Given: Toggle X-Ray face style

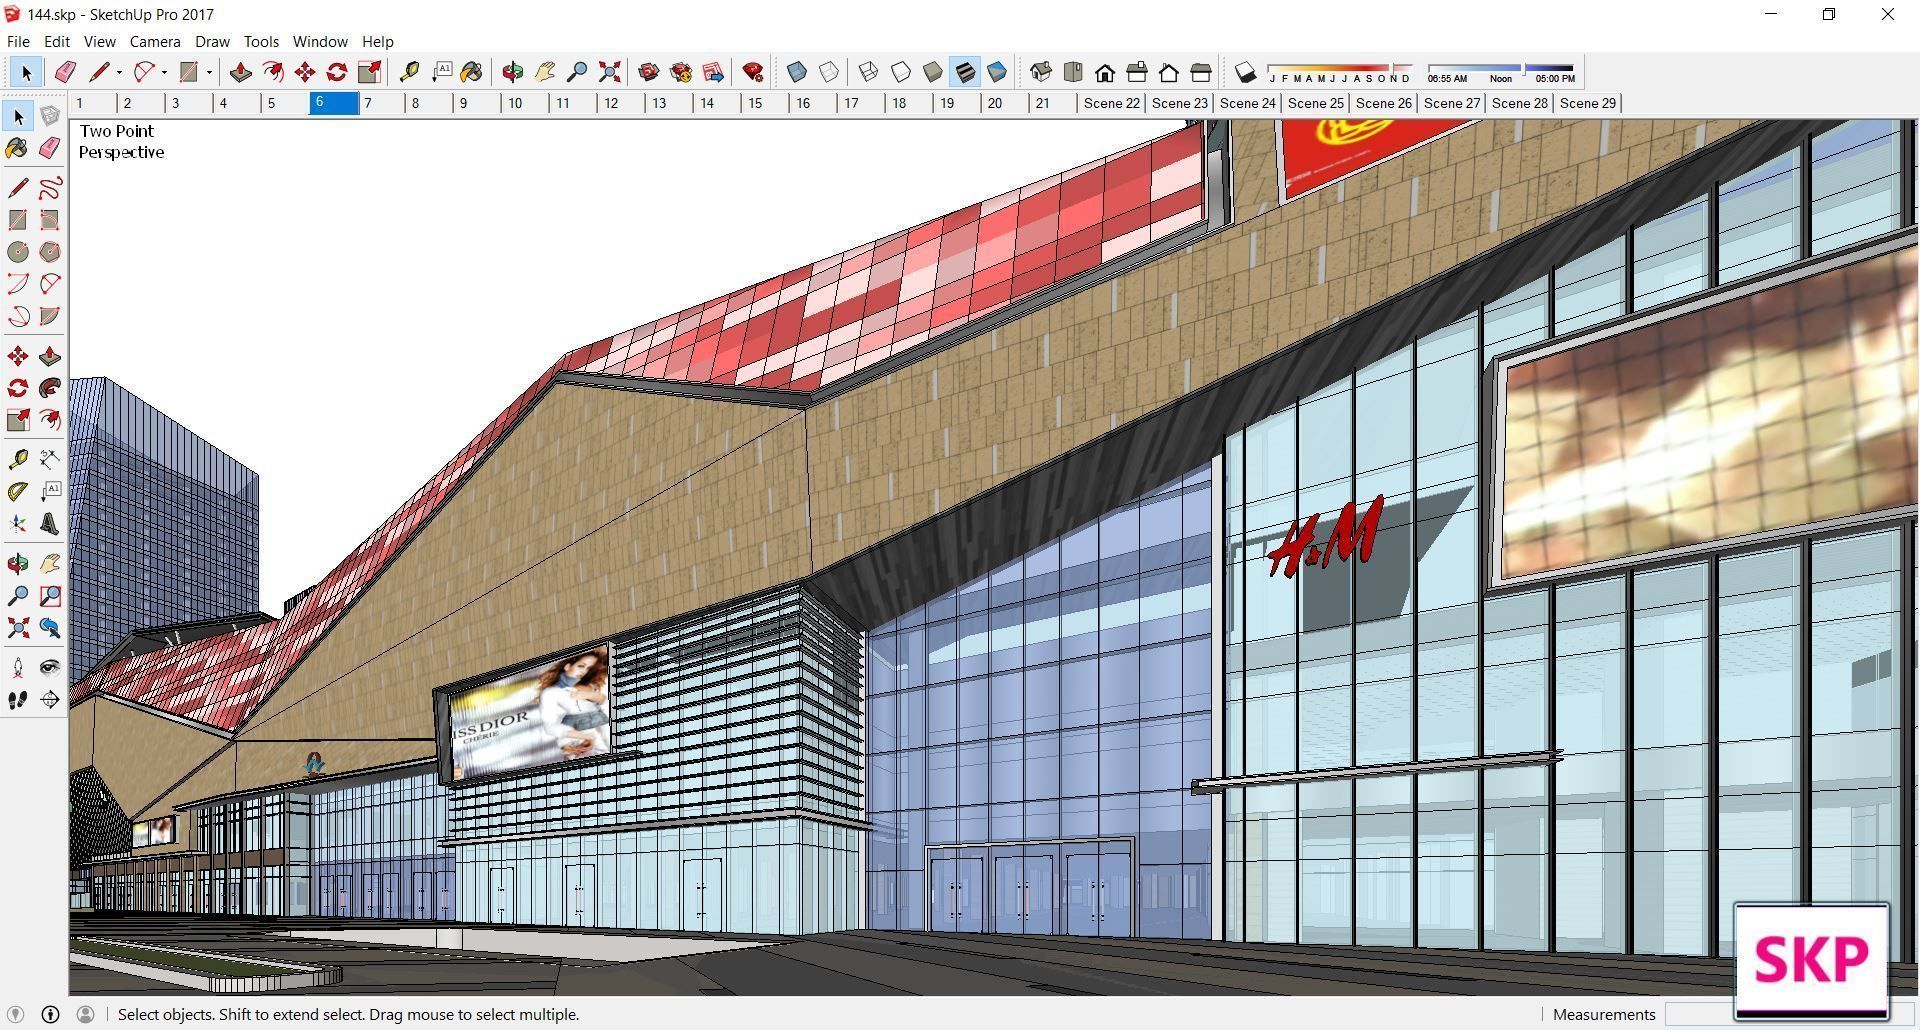Looking at the screenshot, I should click(x=797, y=72).
